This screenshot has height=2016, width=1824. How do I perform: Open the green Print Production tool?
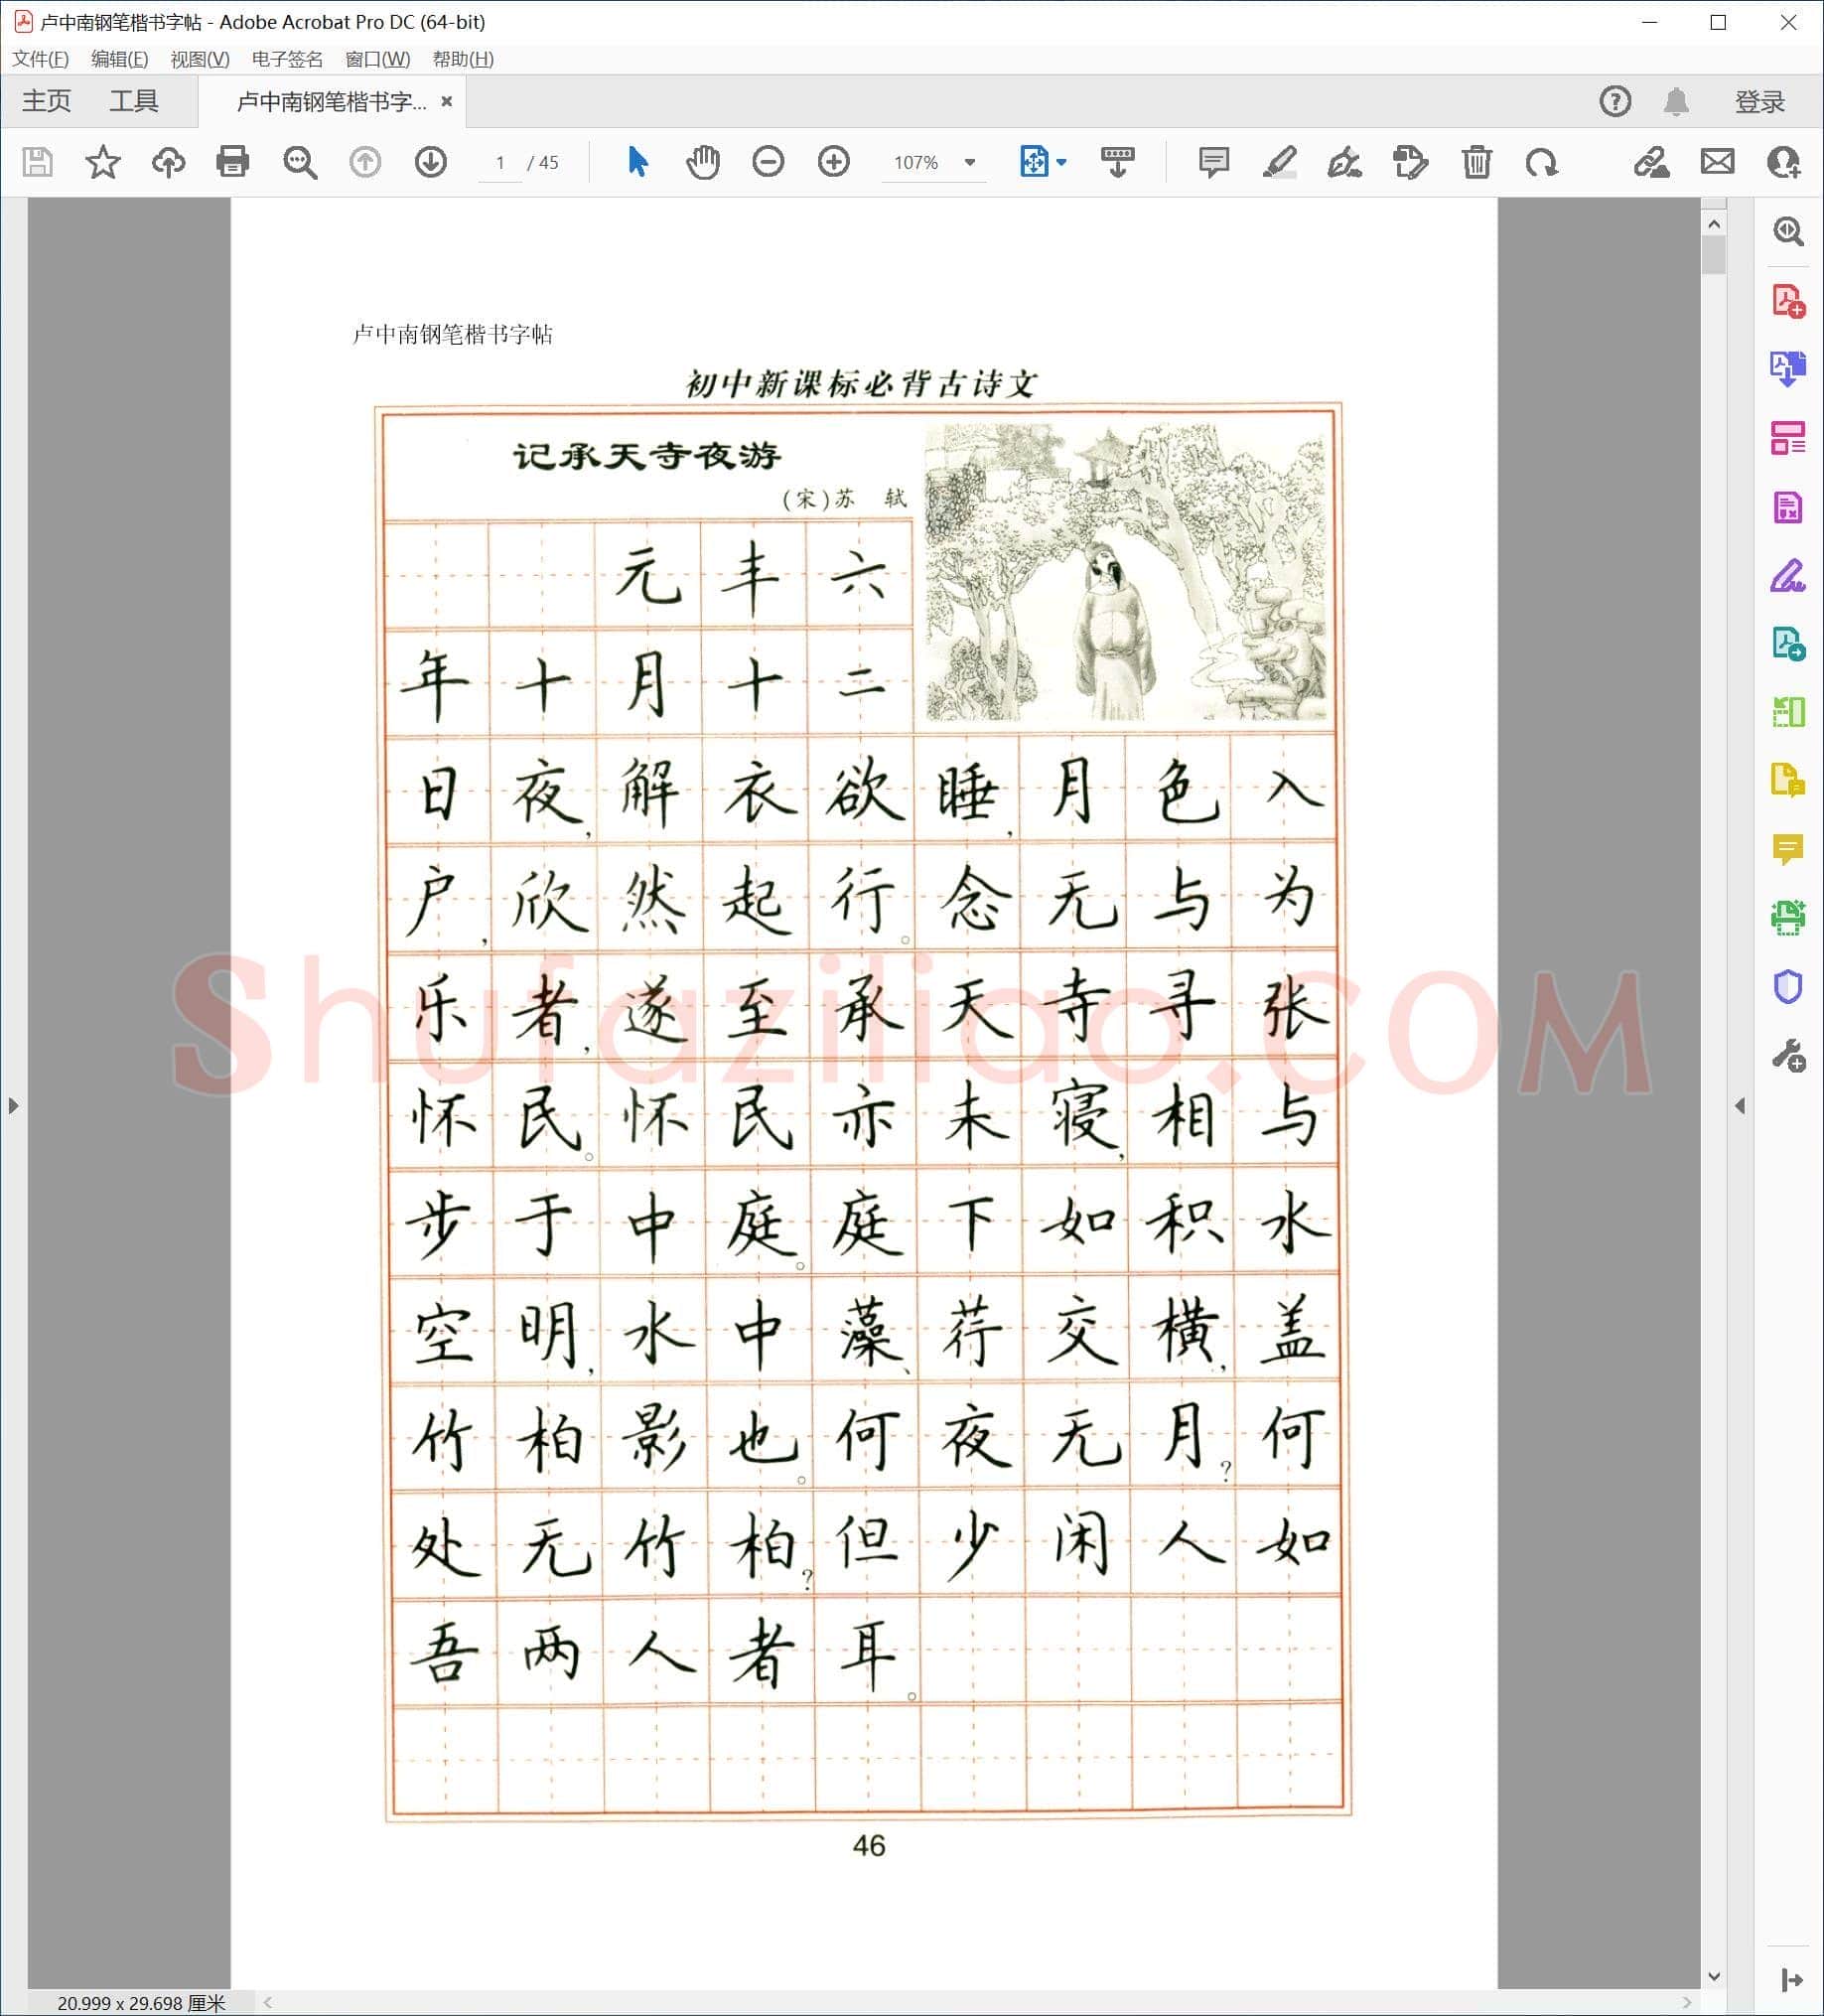[x=1788, y=918]
